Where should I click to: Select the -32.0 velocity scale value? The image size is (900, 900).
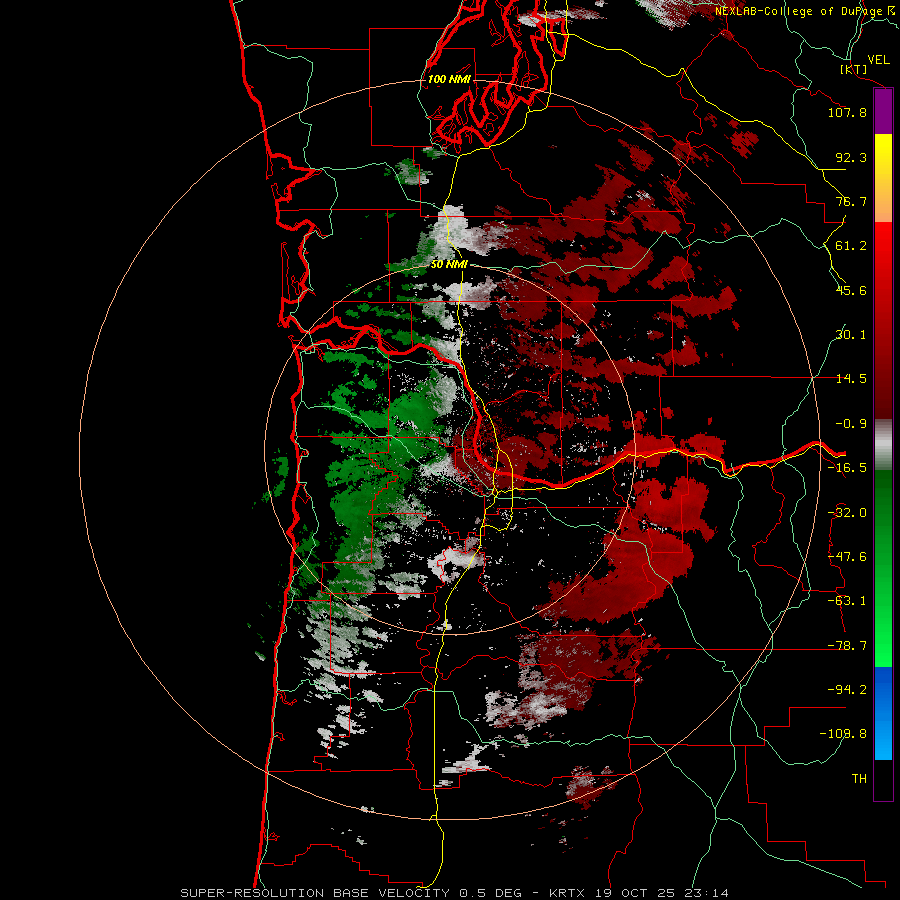pyautogui.click(x=847, y=513)
